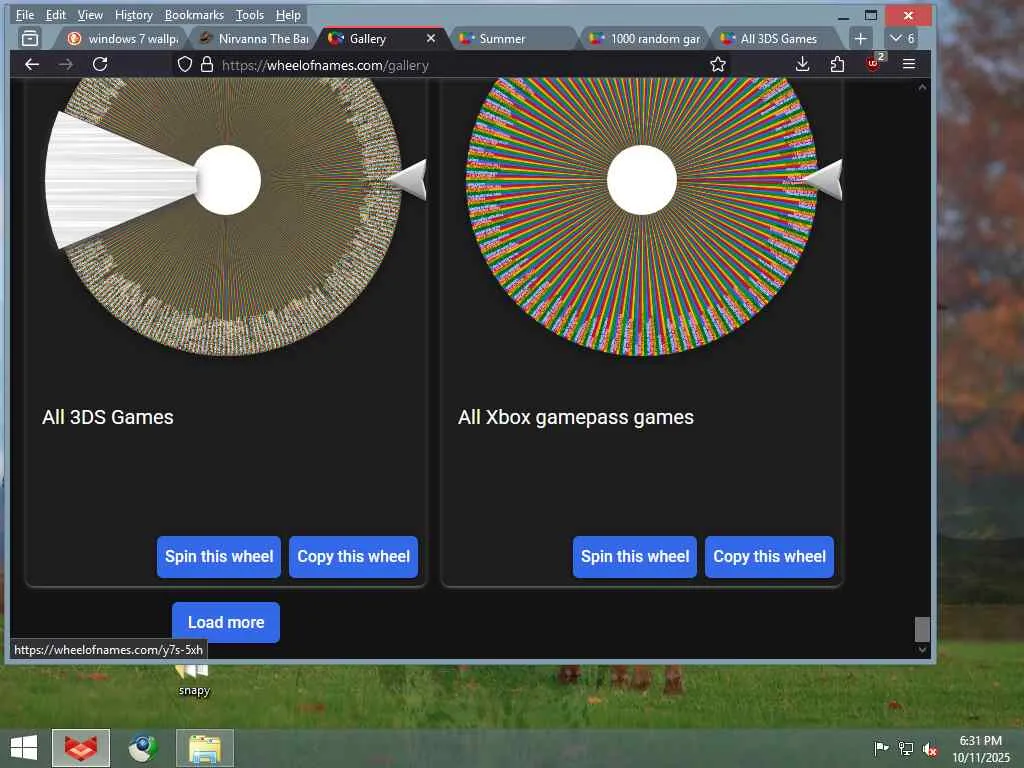Open the hamburger application menu
The image size is (1024, 768).
[908, 64]
